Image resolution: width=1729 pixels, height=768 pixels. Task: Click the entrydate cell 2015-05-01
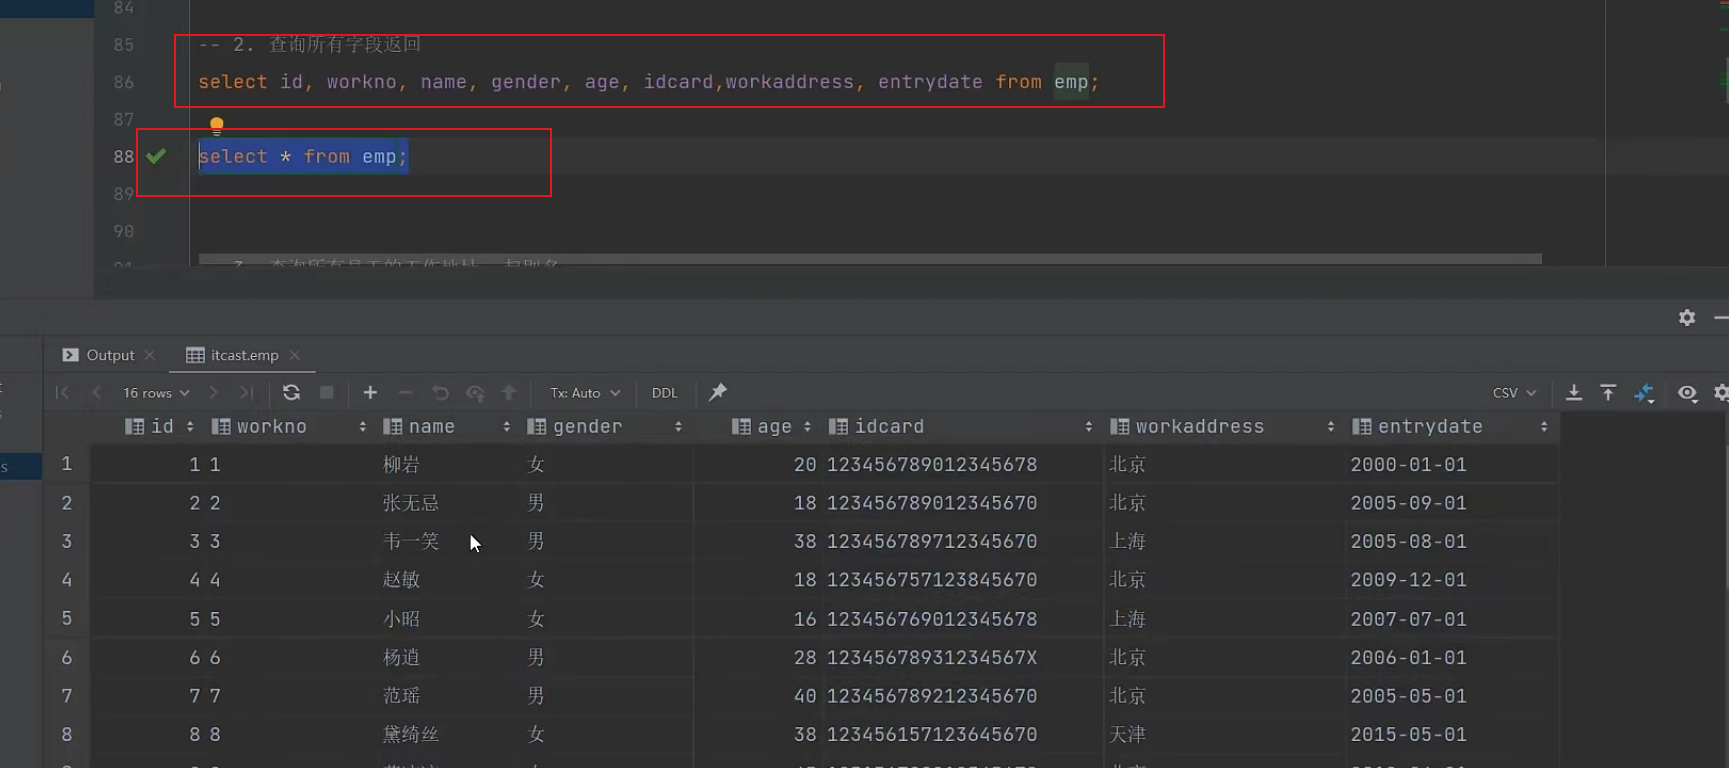coord(1408,735)
